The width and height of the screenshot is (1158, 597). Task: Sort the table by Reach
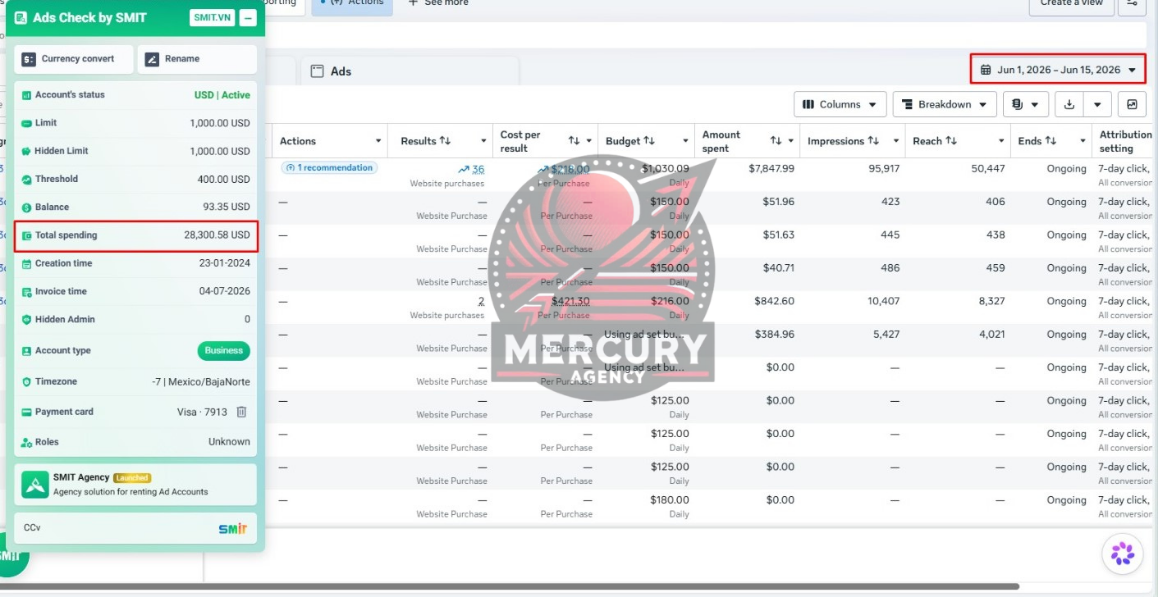(x=951, y=141)
